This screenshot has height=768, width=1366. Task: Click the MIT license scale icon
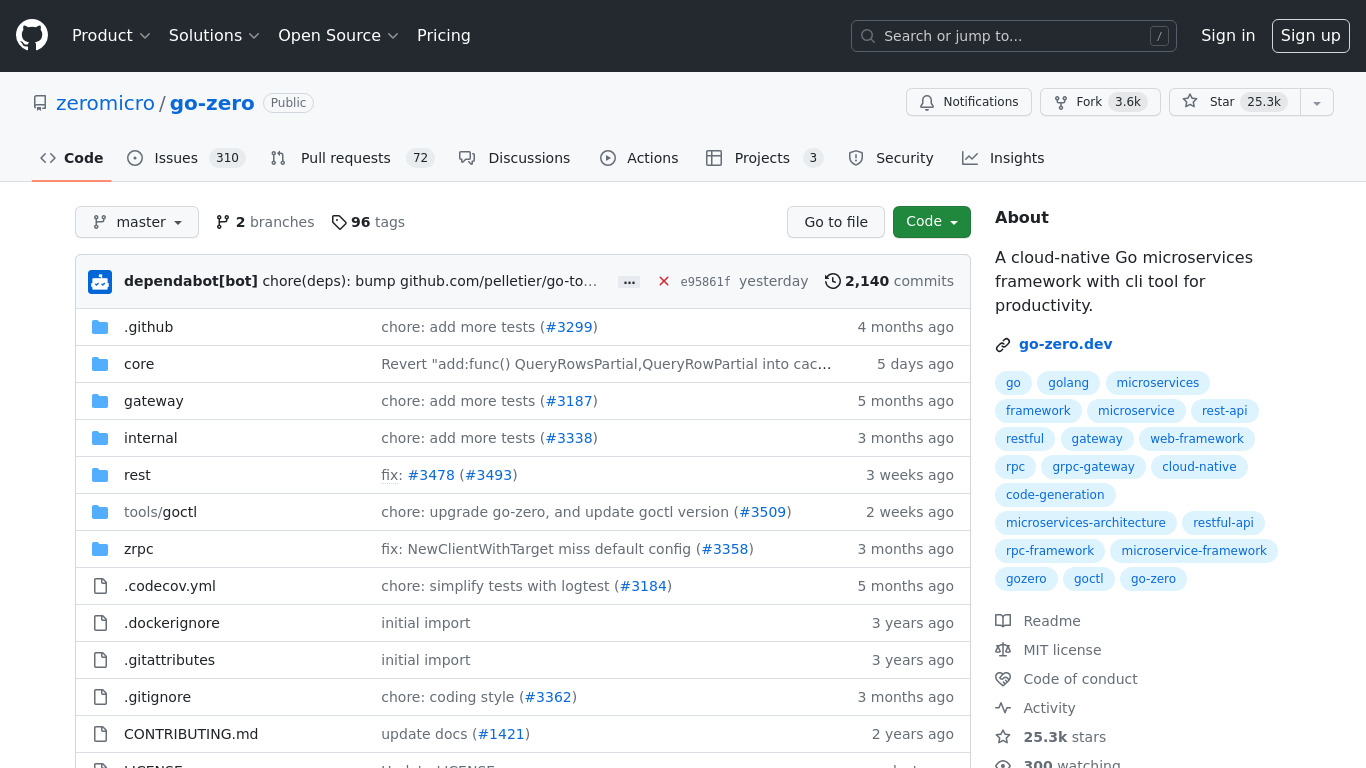1003,650
